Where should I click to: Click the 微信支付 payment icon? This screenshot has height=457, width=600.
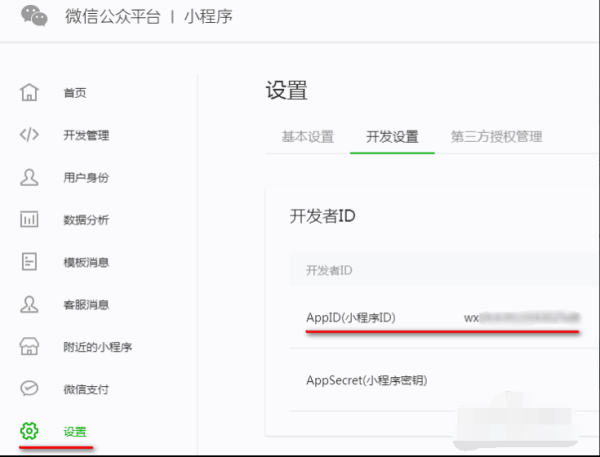click(29, 388)
